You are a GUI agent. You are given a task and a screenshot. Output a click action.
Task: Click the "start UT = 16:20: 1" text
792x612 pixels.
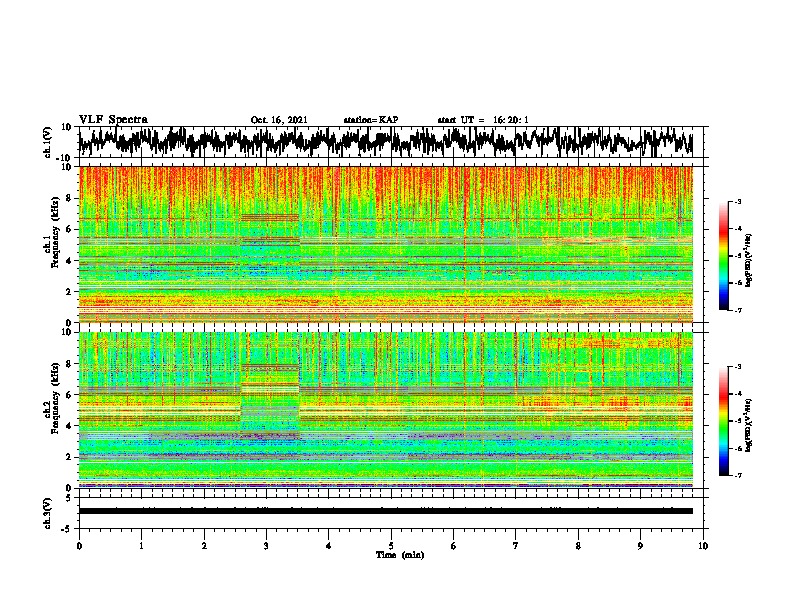coord(483,120)
